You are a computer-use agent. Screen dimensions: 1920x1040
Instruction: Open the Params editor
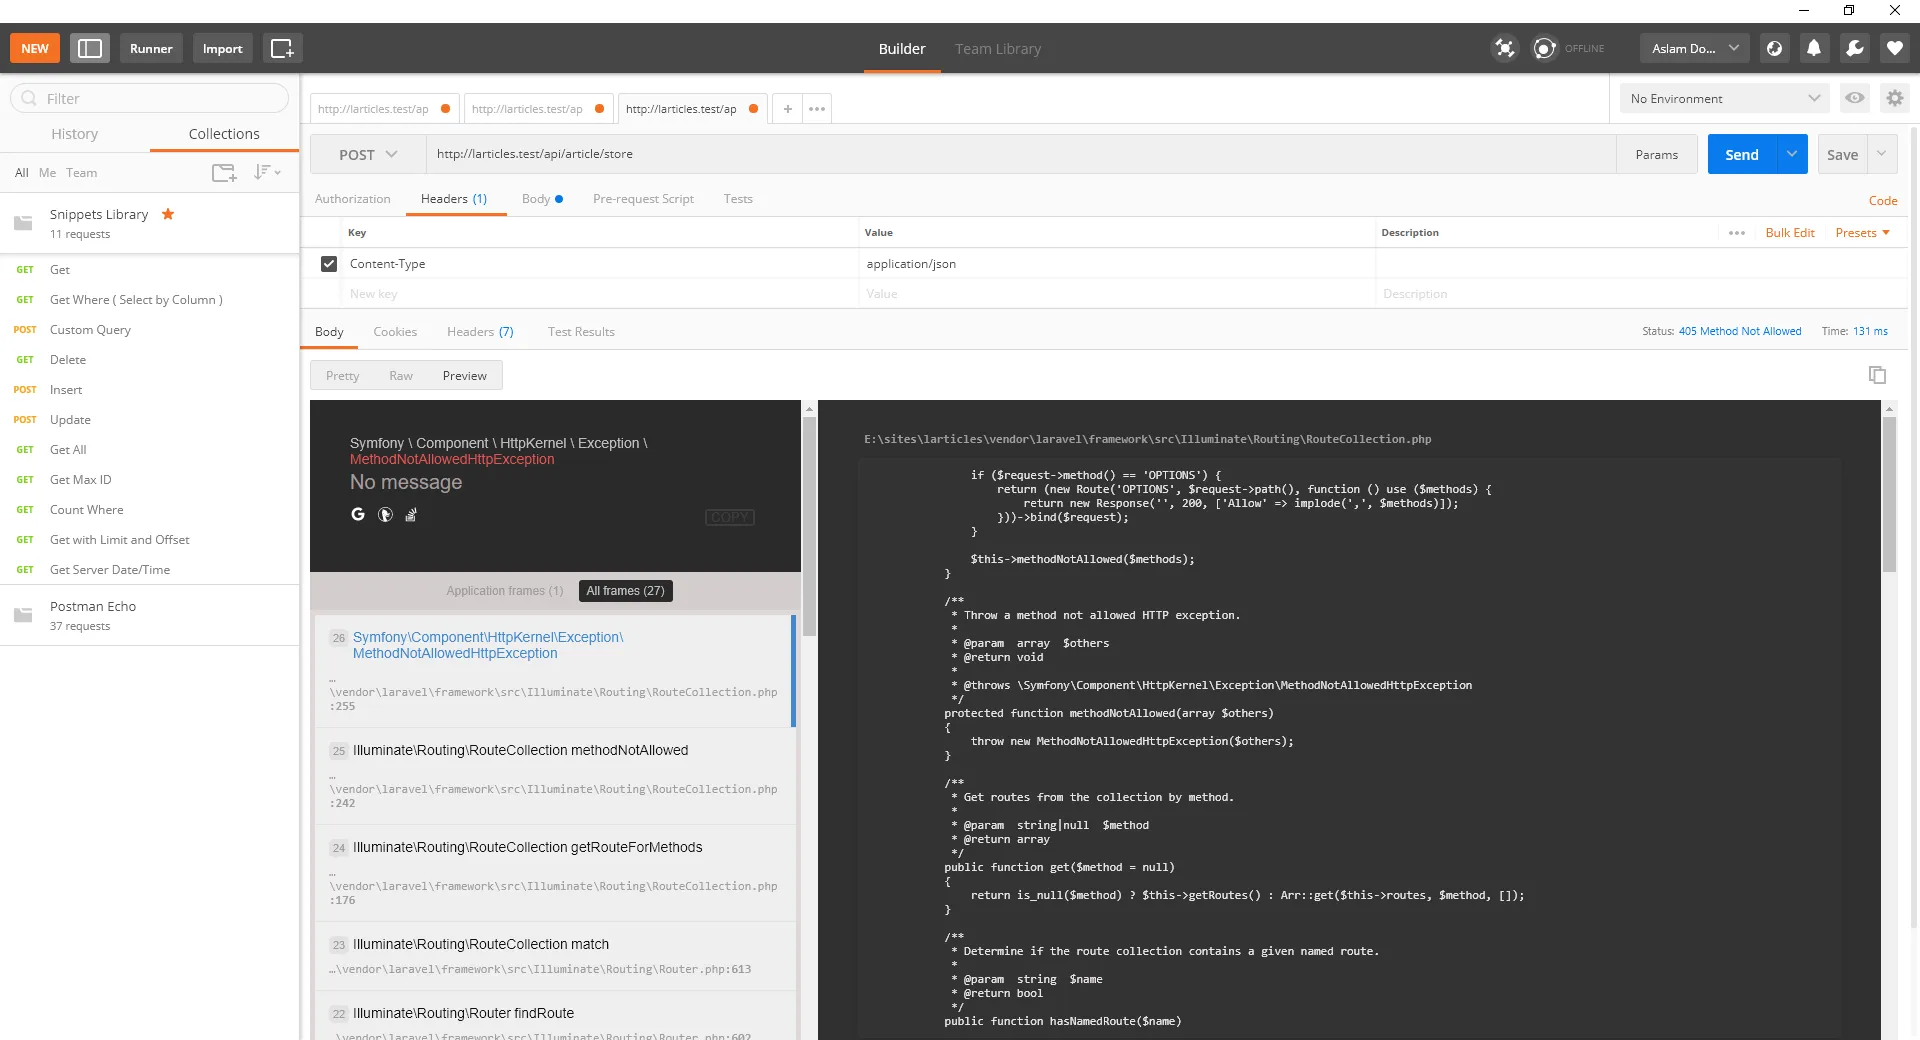tap(1657, 154)
